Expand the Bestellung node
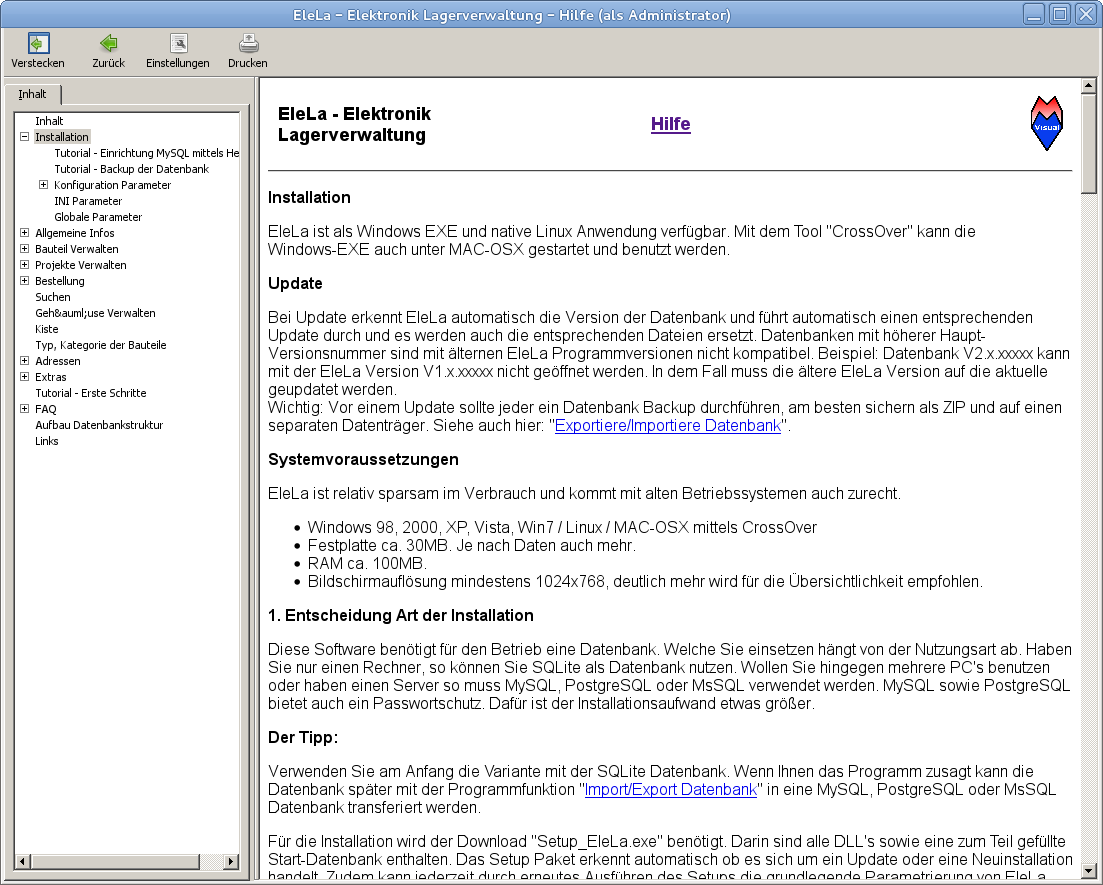The width and height of the screenshot is (1103, 885). click(25, 281)
